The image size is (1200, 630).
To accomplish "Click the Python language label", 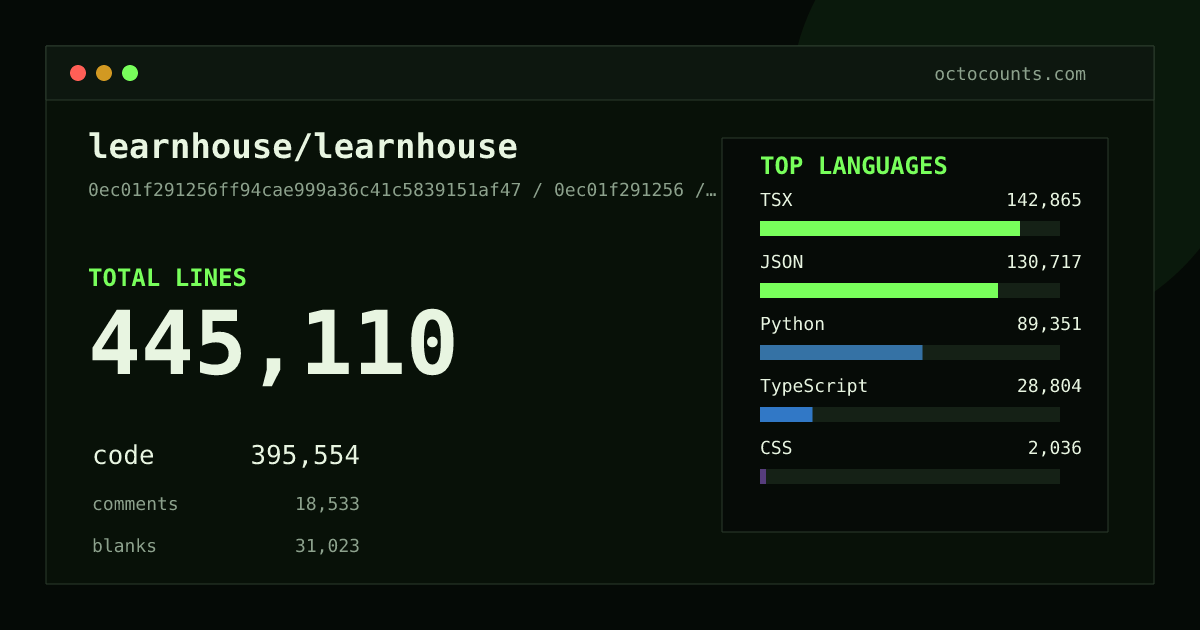I will [792, 324].
